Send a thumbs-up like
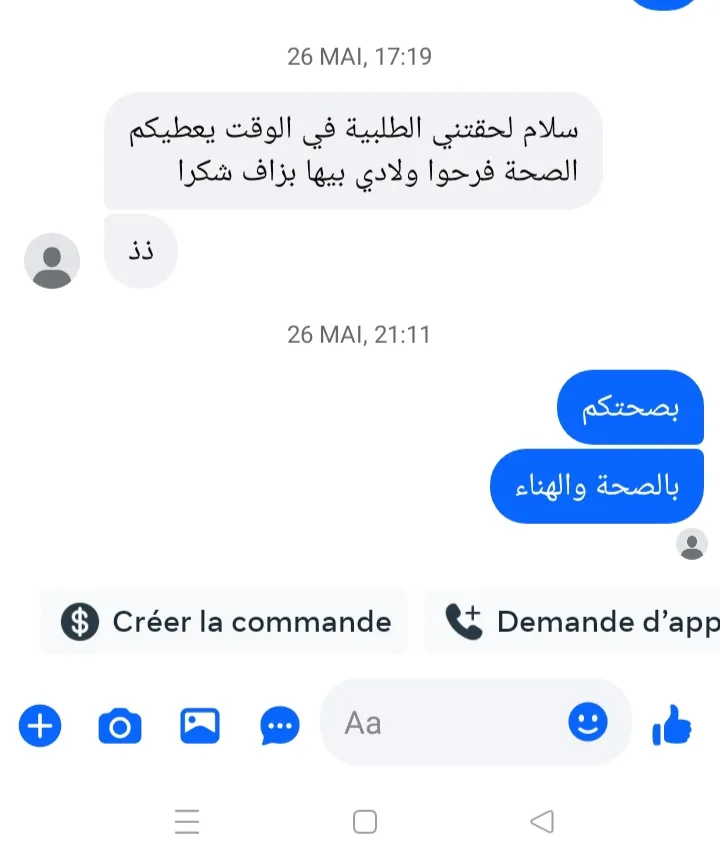Image resolution: width=720 pixels, height=866 pixels. [671, 725]
